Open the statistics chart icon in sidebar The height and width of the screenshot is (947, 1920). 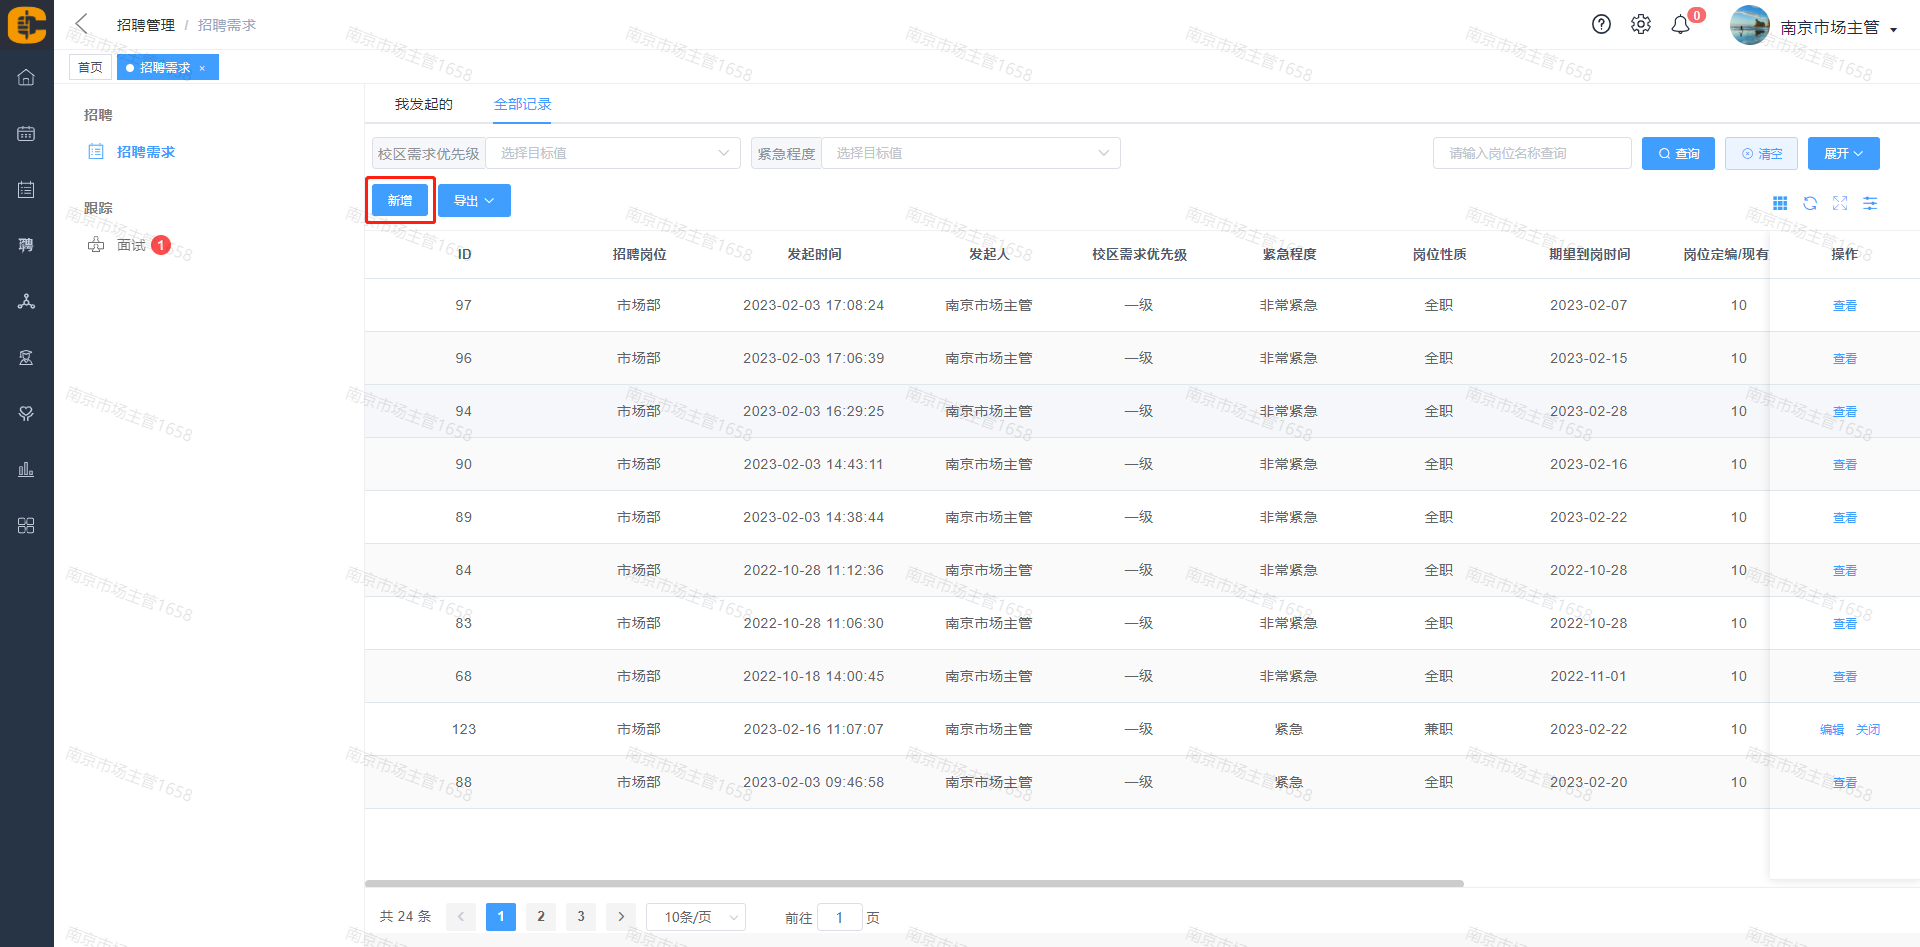click(26, 469)
